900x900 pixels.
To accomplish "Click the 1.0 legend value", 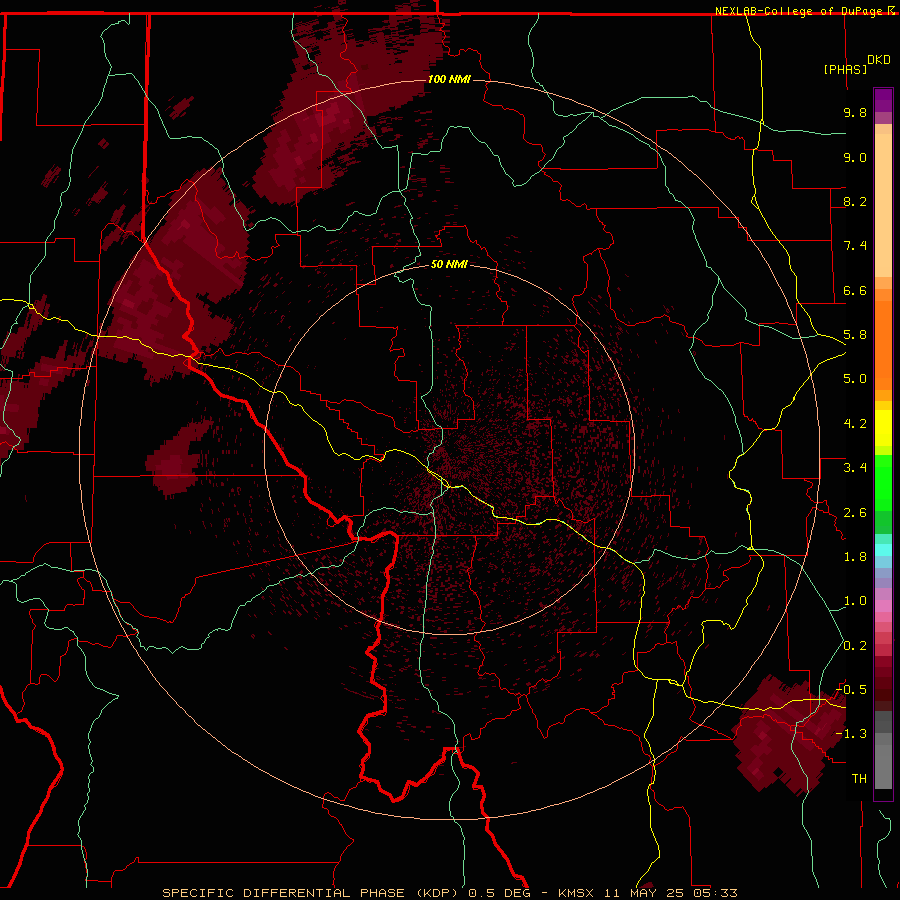I will pos(855,601).
